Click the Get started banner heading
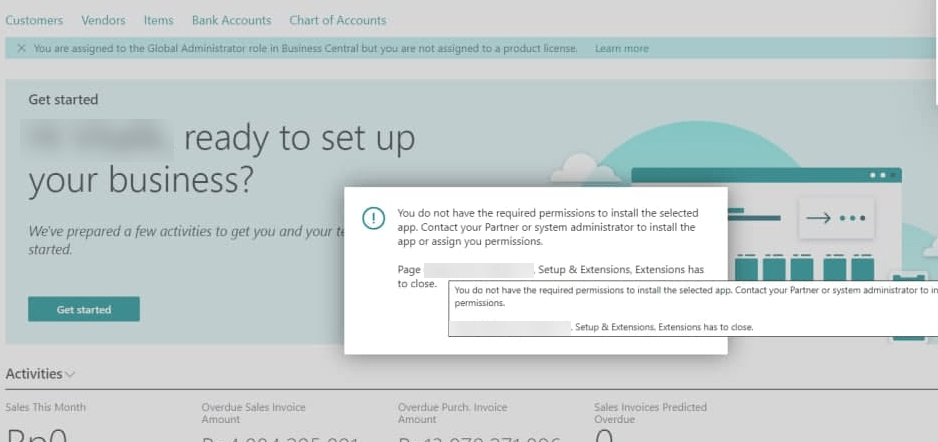 click(63, 100)
